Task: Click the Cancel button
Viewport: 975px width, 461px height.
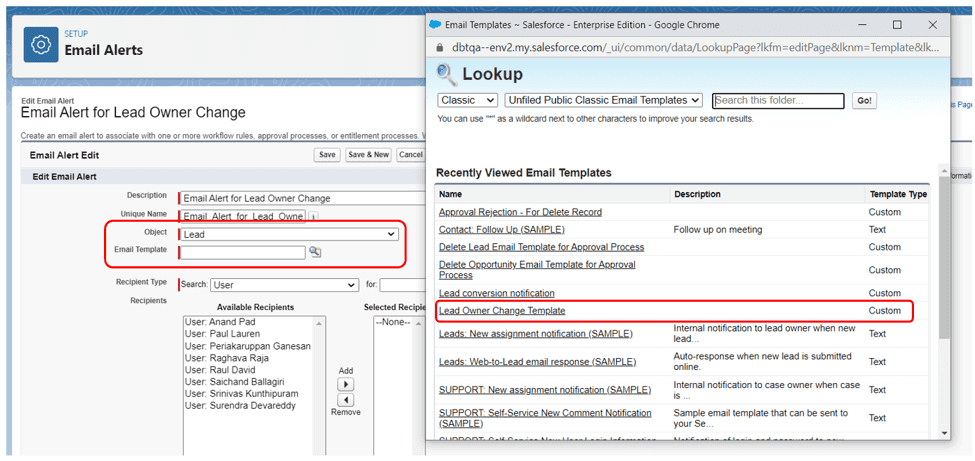Action: point(410,155)
